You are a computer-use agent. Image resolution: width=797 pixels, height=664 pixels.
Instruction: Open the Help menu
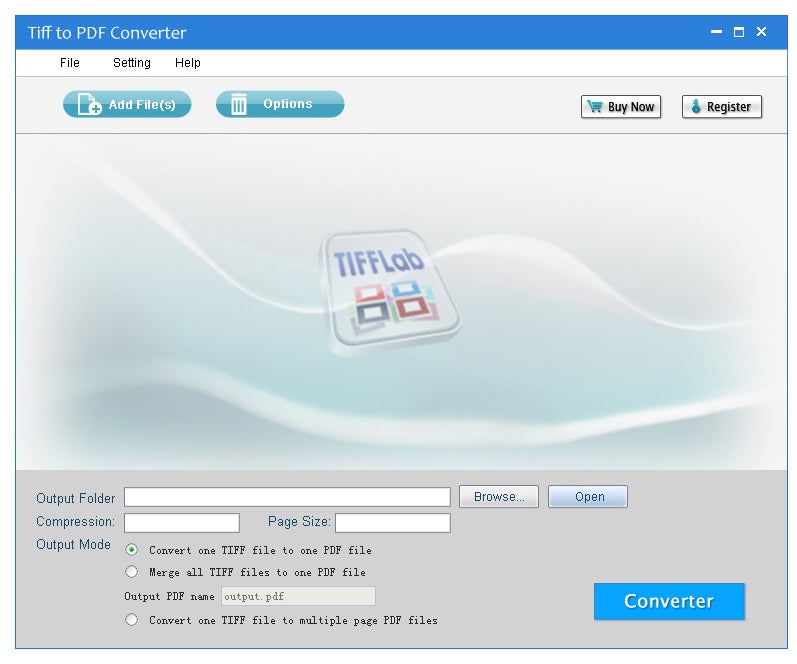click(188, 63)
